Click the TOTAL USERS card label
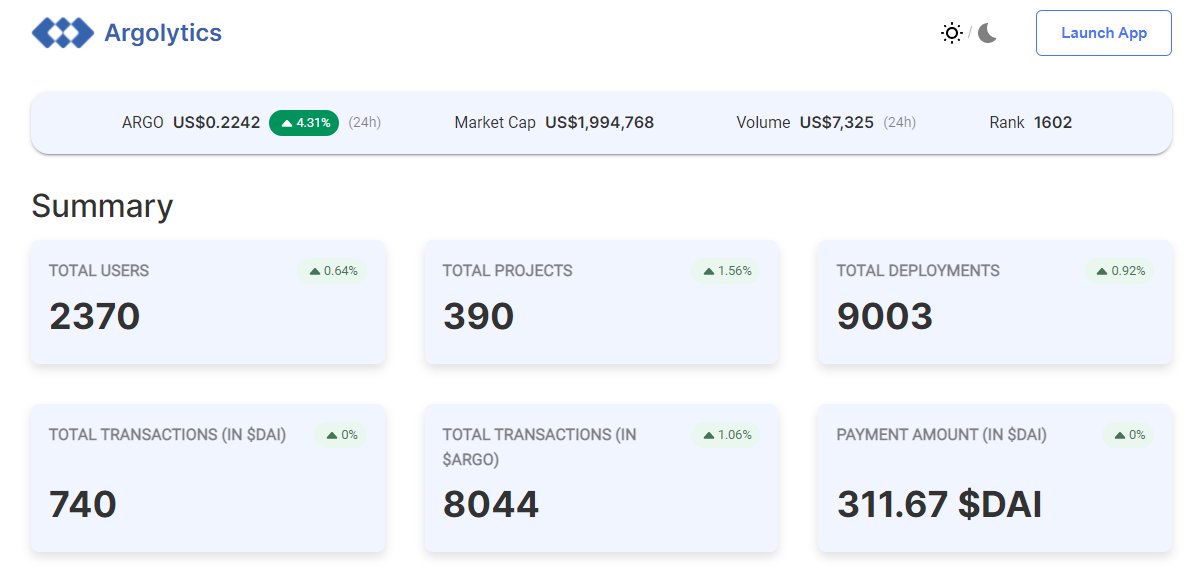Image resolution: width=1191 pixels, height=569 pixels. click(99, 270)
